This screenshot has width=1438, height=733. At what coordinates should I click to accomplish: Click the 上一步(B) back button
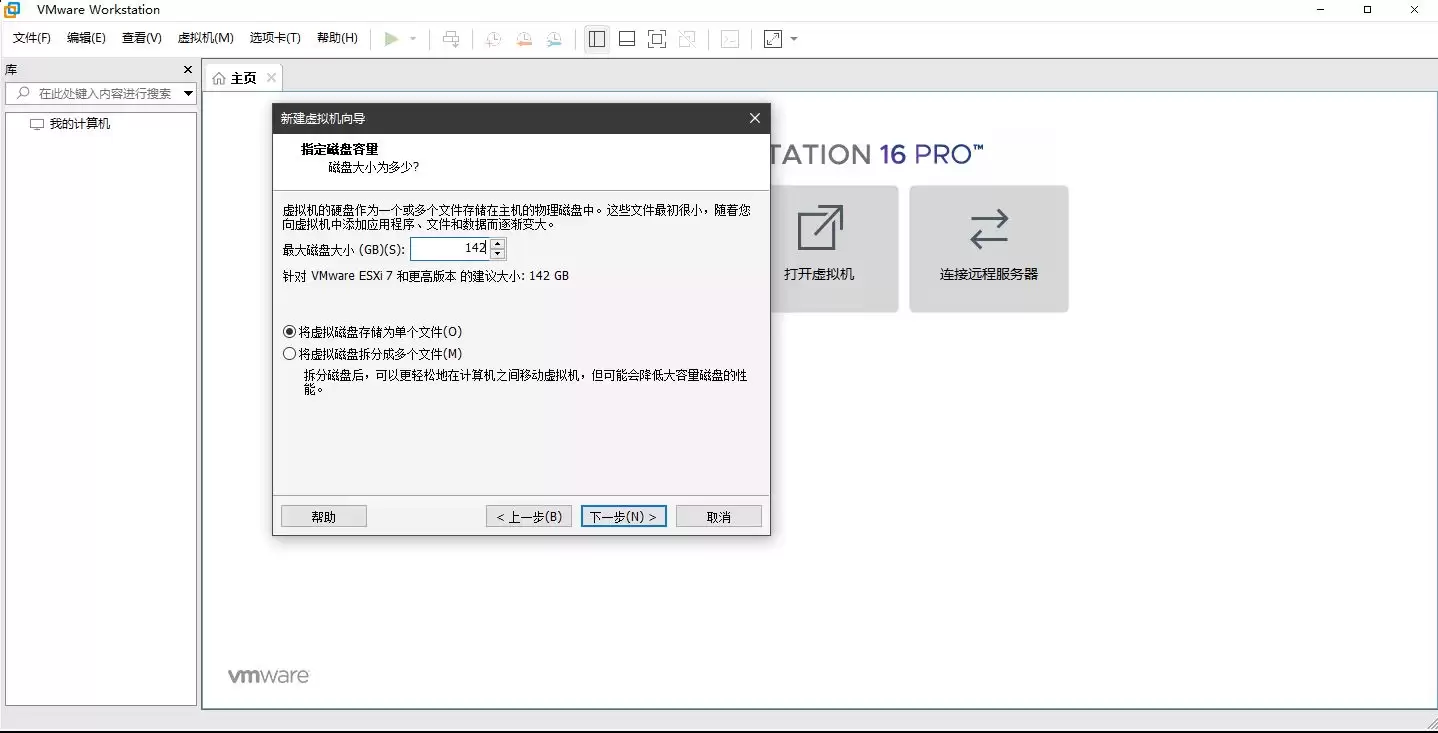529,516
